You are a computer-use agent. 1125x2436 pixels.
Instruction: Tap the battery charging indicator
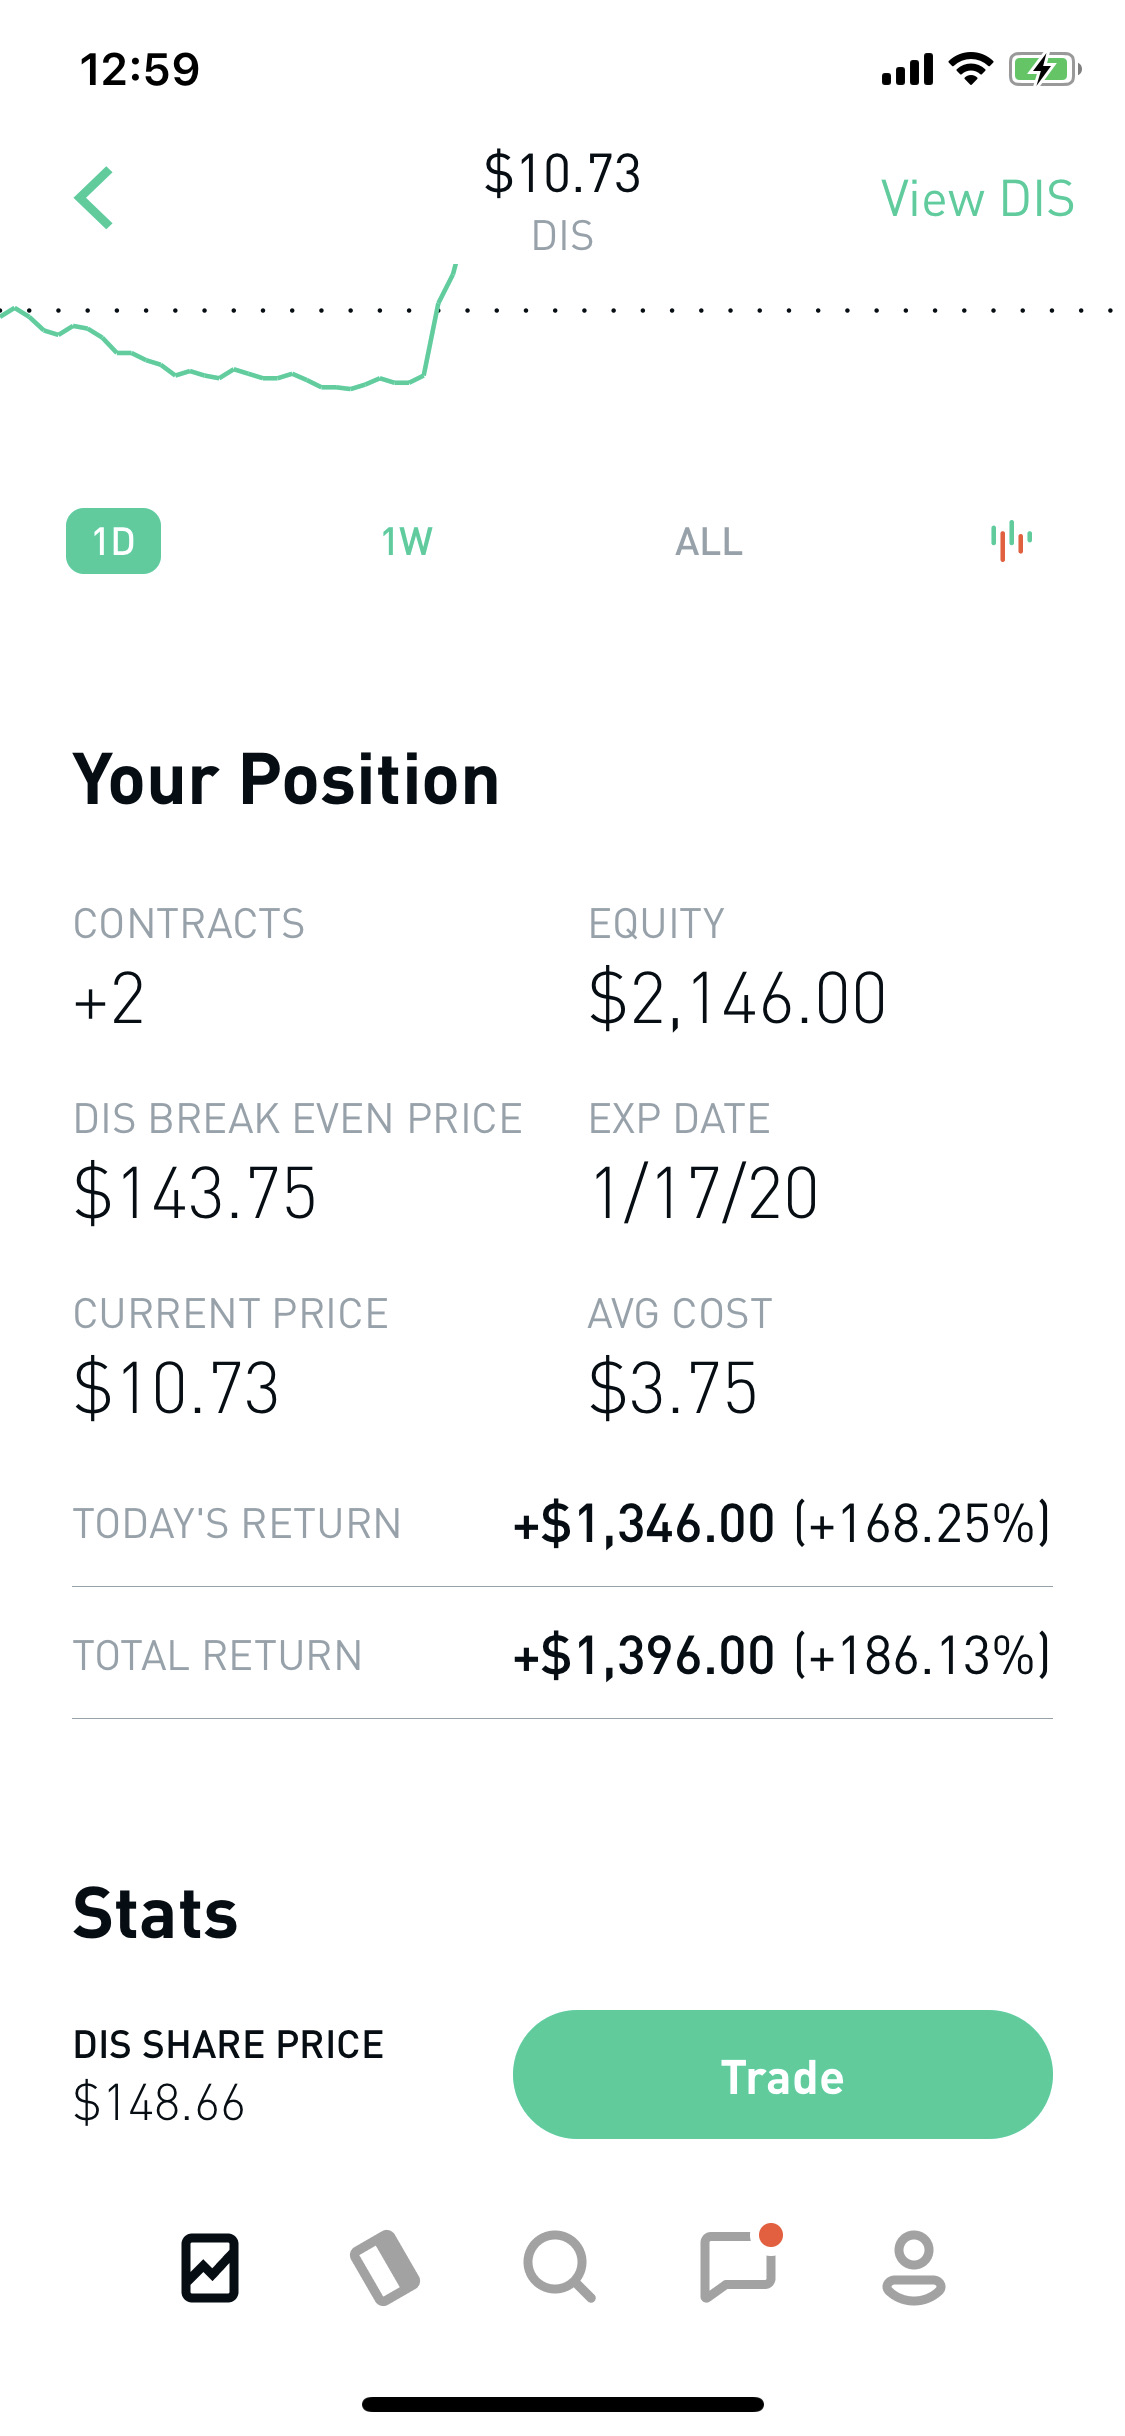coord(1045,70)
